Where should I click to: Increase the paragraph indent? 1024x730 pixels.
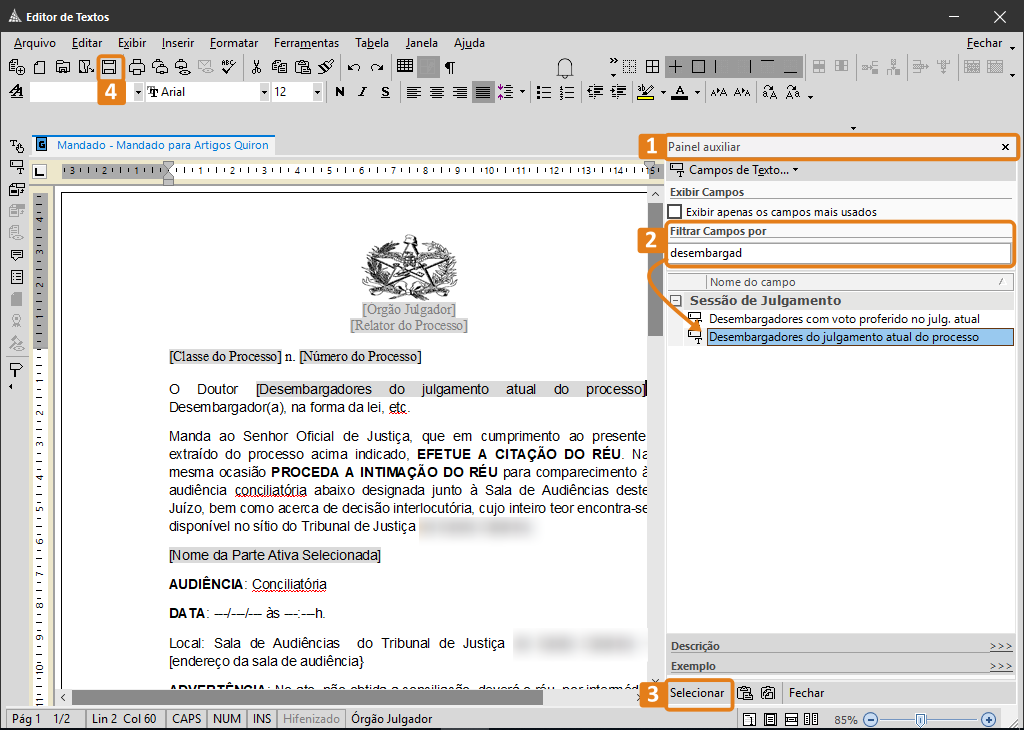[618, 92]
